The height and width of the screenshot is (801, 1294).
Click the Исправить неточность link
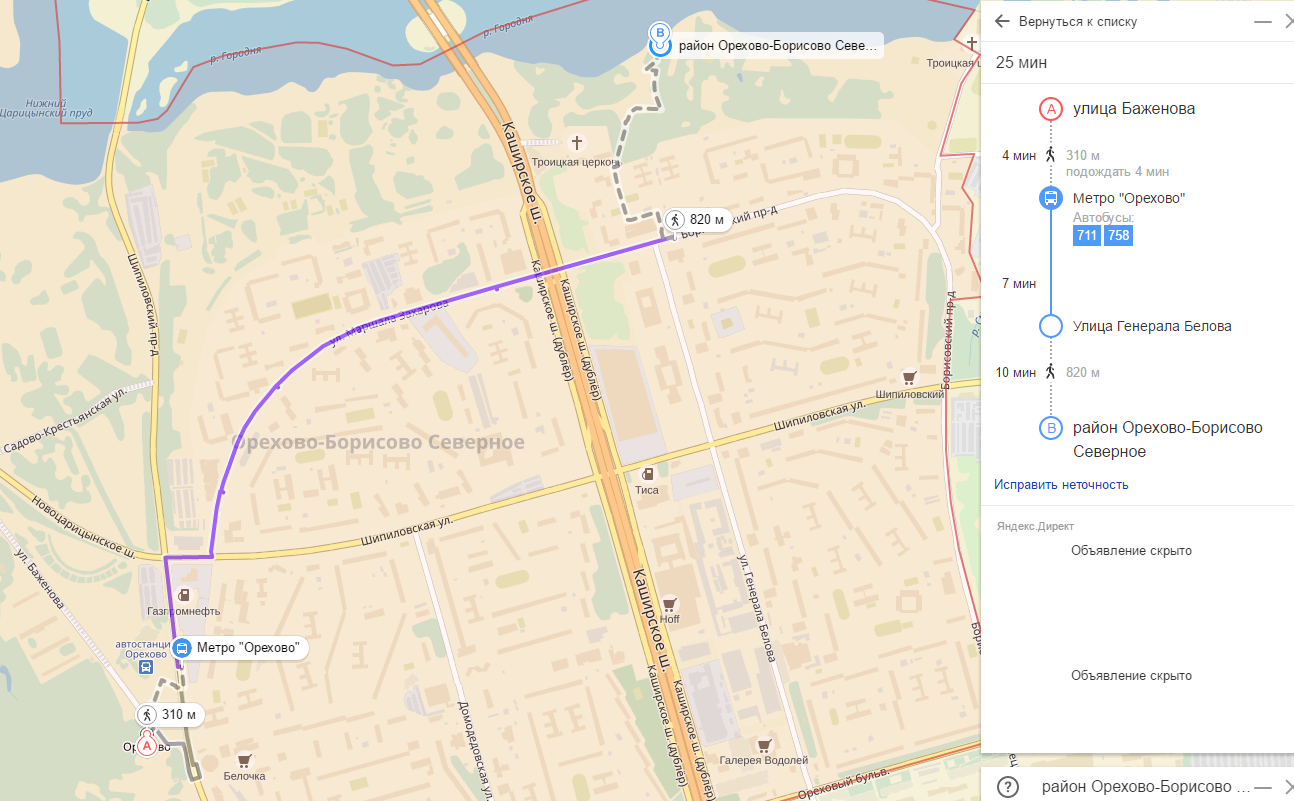click(1061, 484)
